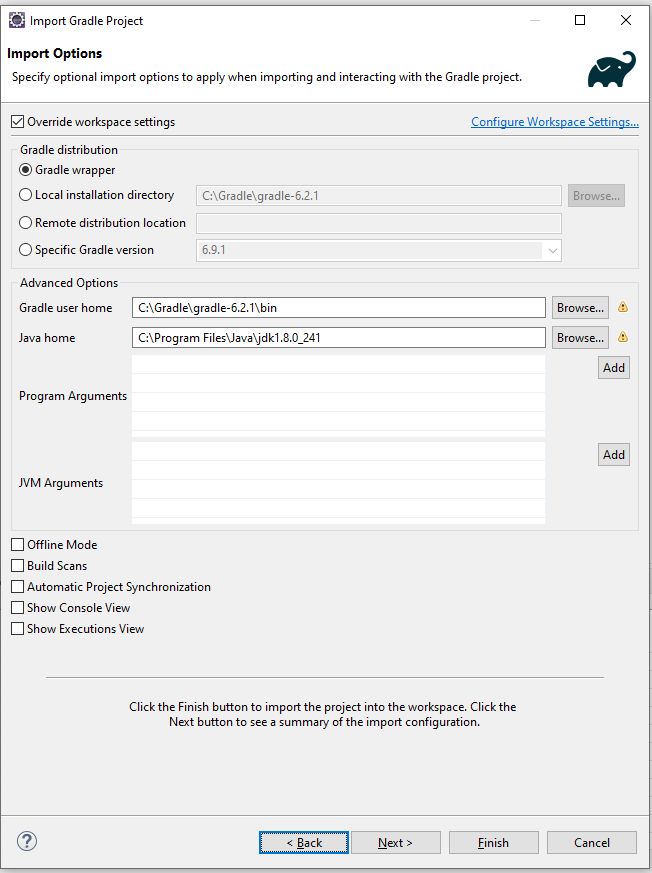The height and width of the screenshot is (873, 652).
Task: Click the remote distribution location field
Action: 379,223
